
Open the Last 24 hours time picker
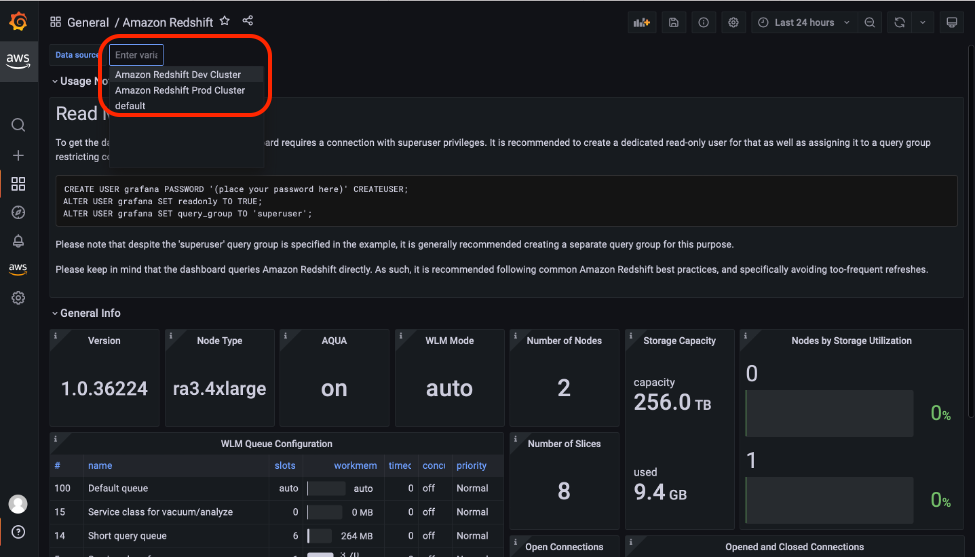point(804,22)
